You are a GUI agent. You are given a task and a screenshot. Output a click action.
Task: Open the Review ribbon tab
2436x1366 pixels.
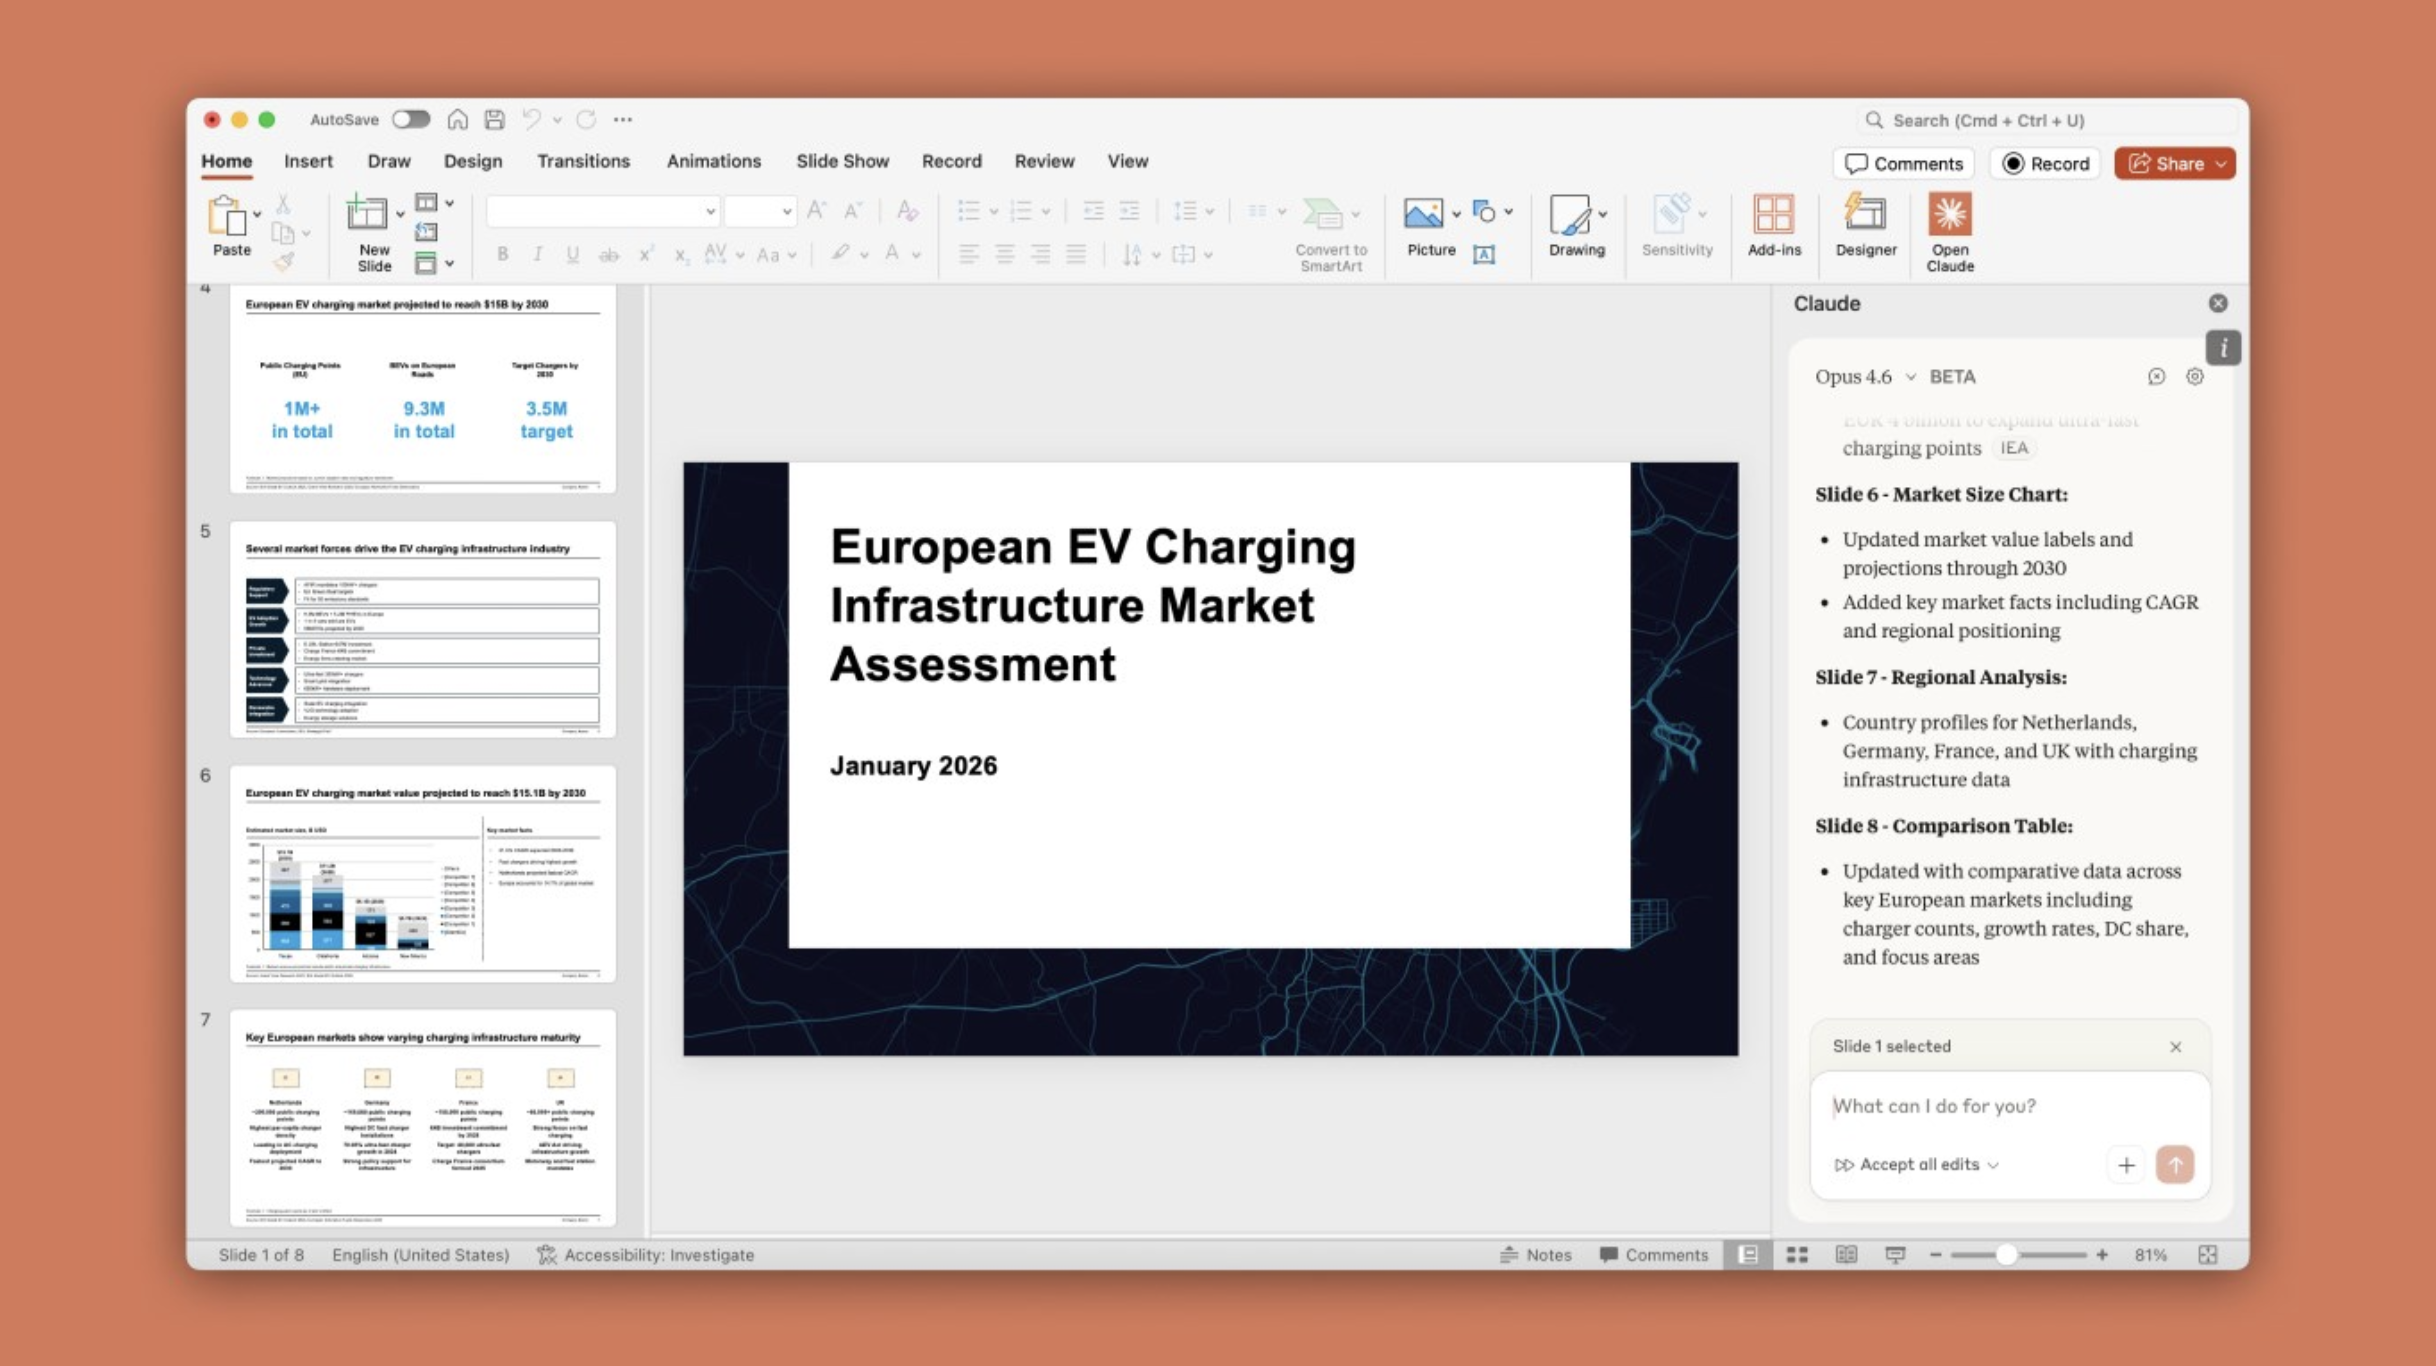click(x=1044, y=161)
